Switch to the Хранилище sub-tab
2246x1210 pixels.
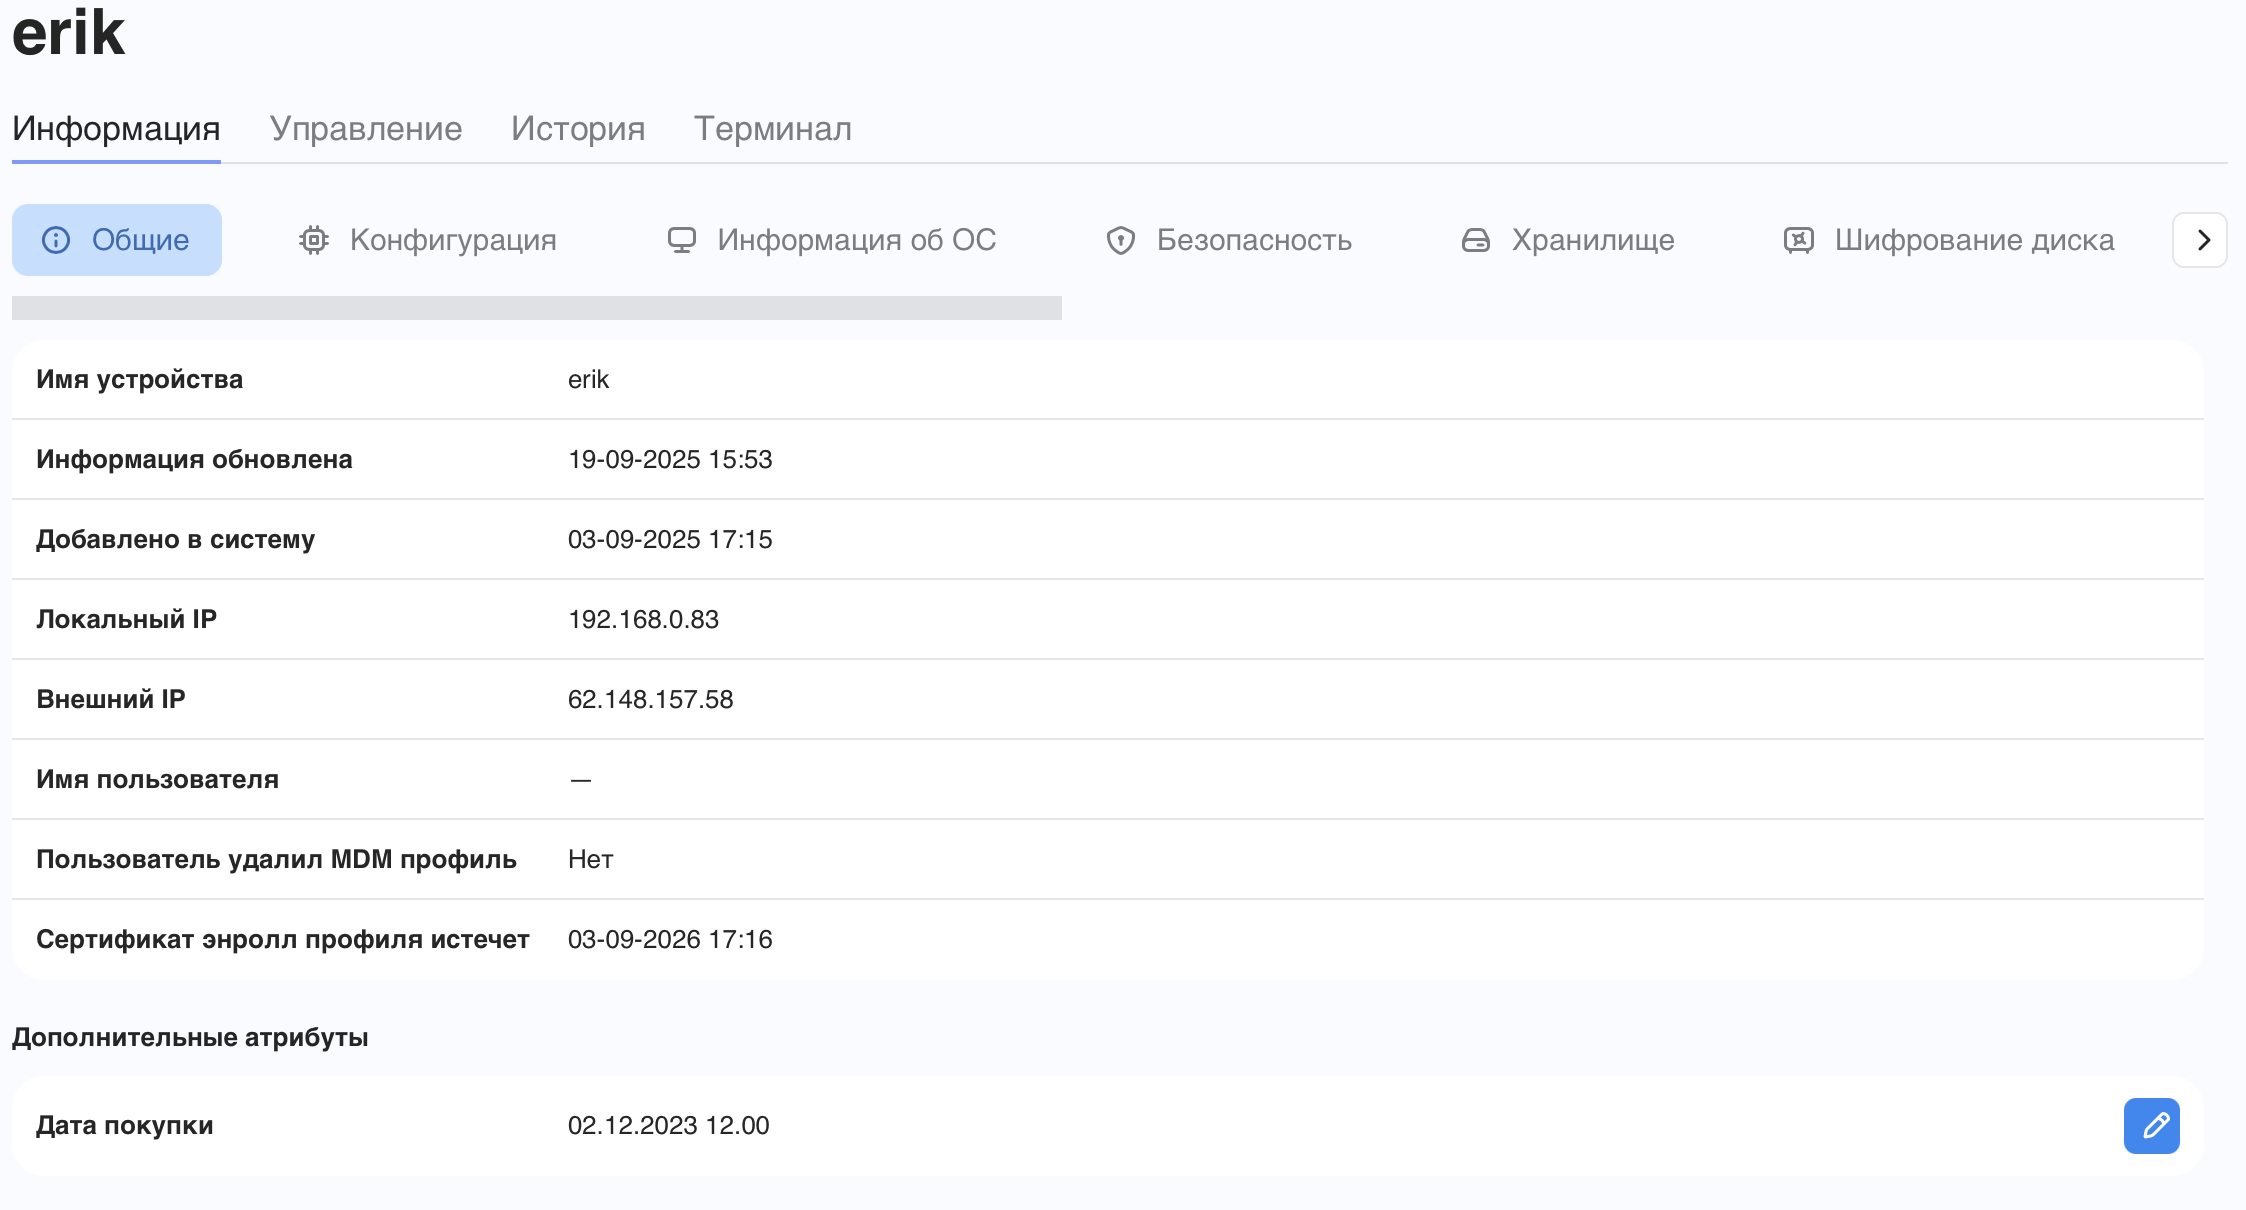pyautogui.click(x=1568, y=240)
